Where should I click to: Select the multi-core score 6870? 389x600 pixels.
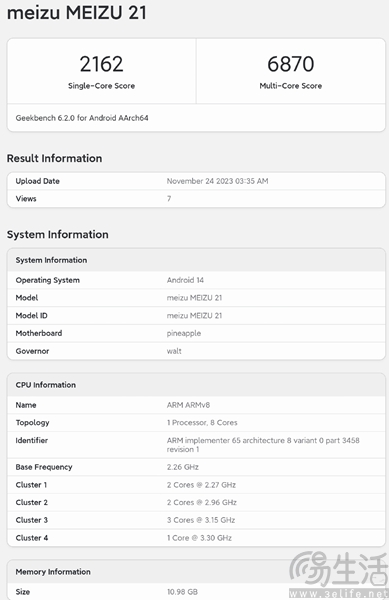point(291,64)
